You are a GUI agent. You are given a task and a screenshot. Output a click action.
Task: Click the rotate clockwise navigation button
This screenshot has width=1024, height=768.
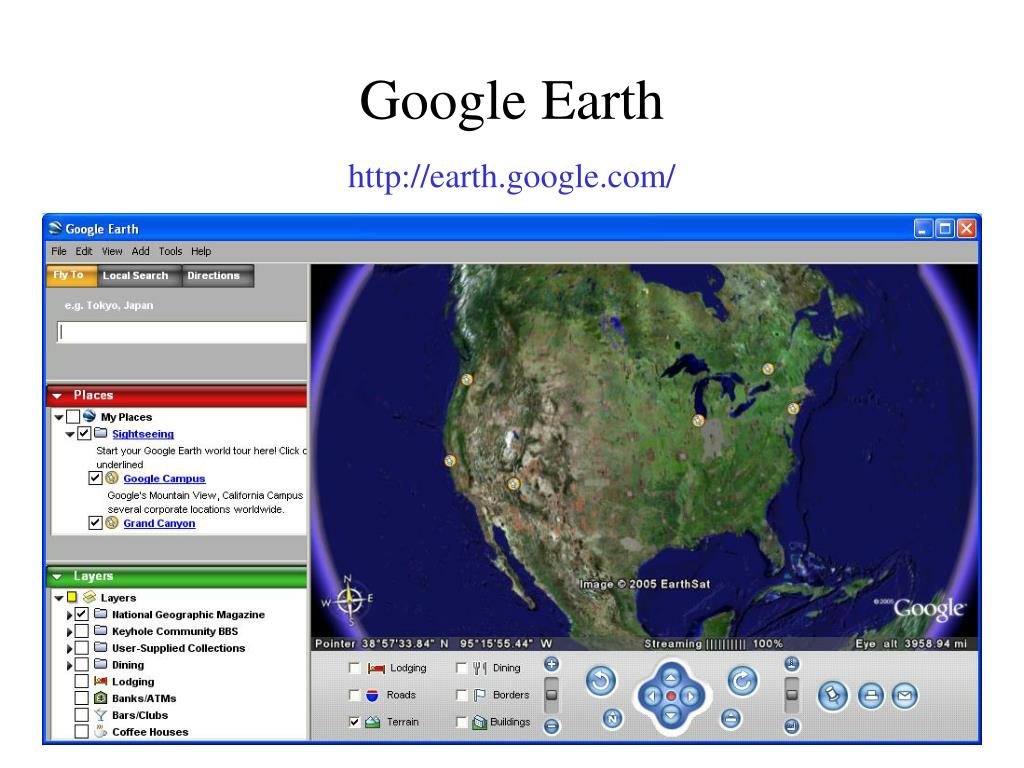(743, 681)
